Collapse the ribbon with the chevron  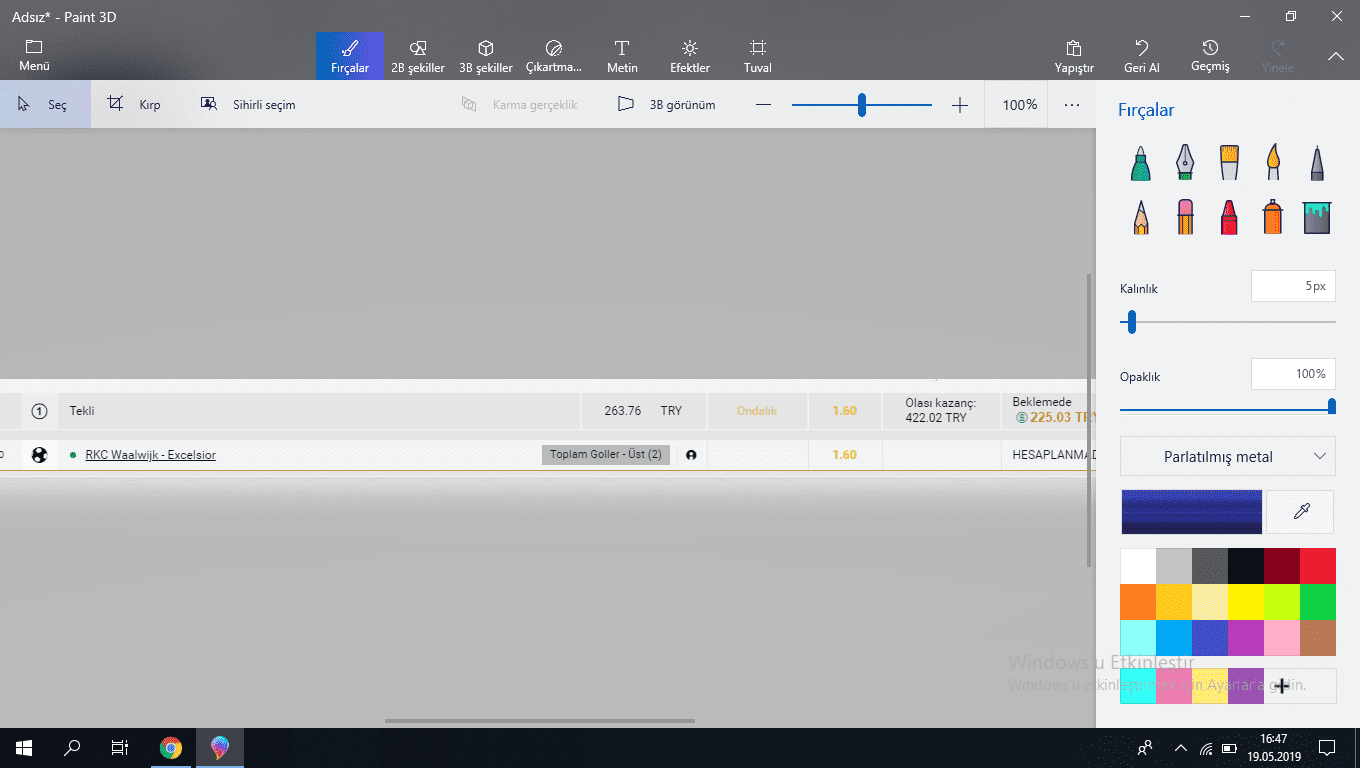pos(1336,57)
